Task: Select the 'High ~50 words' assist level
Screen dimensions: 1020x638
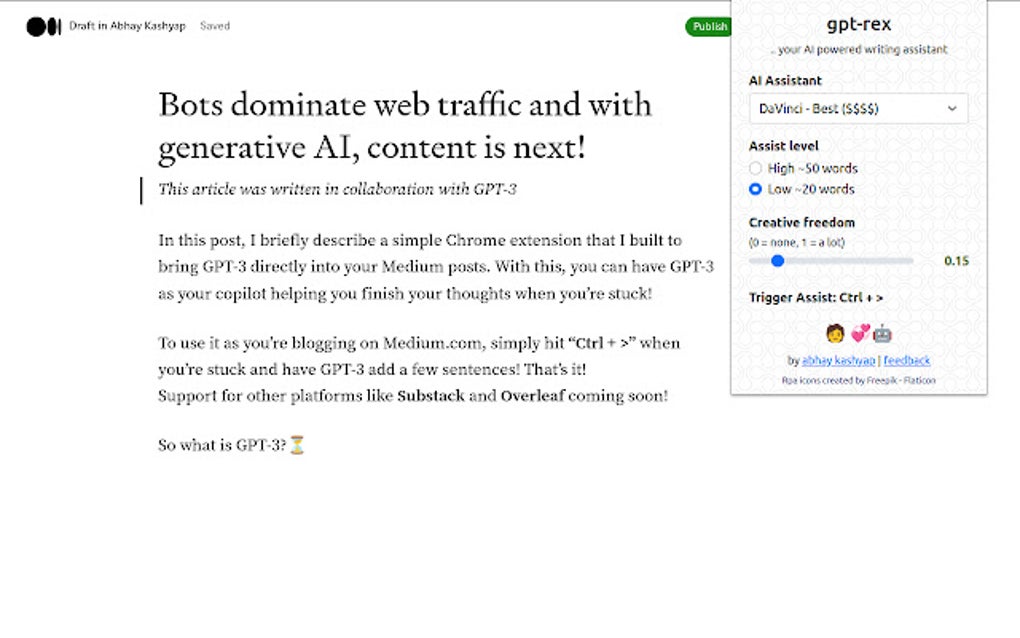Action: click(755, 168)
